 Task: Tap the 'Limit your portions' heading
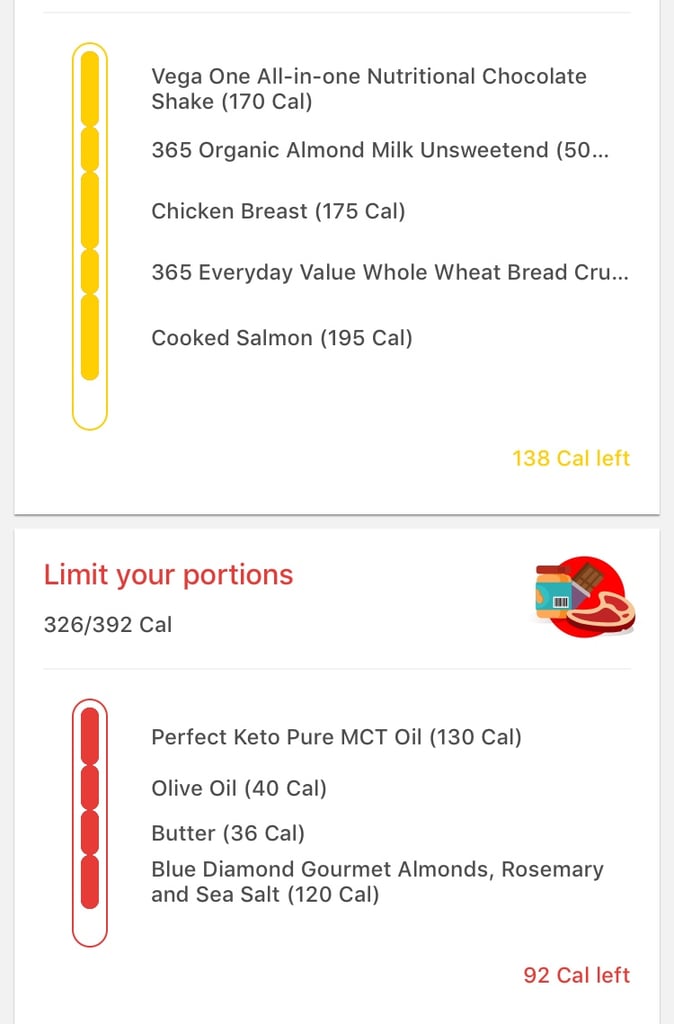pos(168,575)
